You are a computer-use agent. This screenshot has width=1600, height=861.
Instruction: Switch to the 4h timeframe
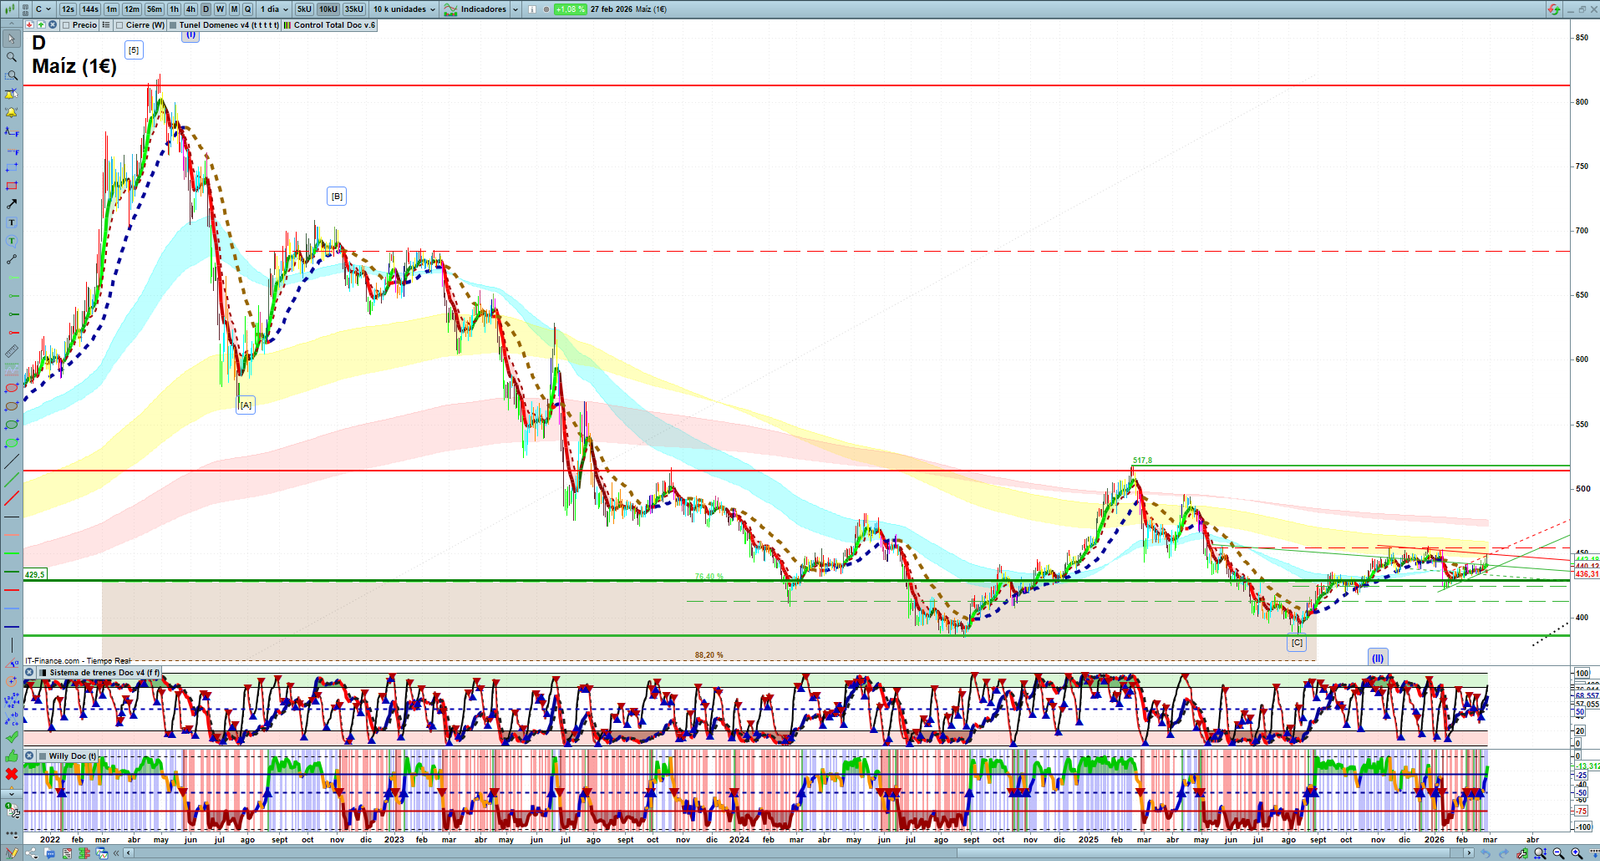[x=190, y=9]
